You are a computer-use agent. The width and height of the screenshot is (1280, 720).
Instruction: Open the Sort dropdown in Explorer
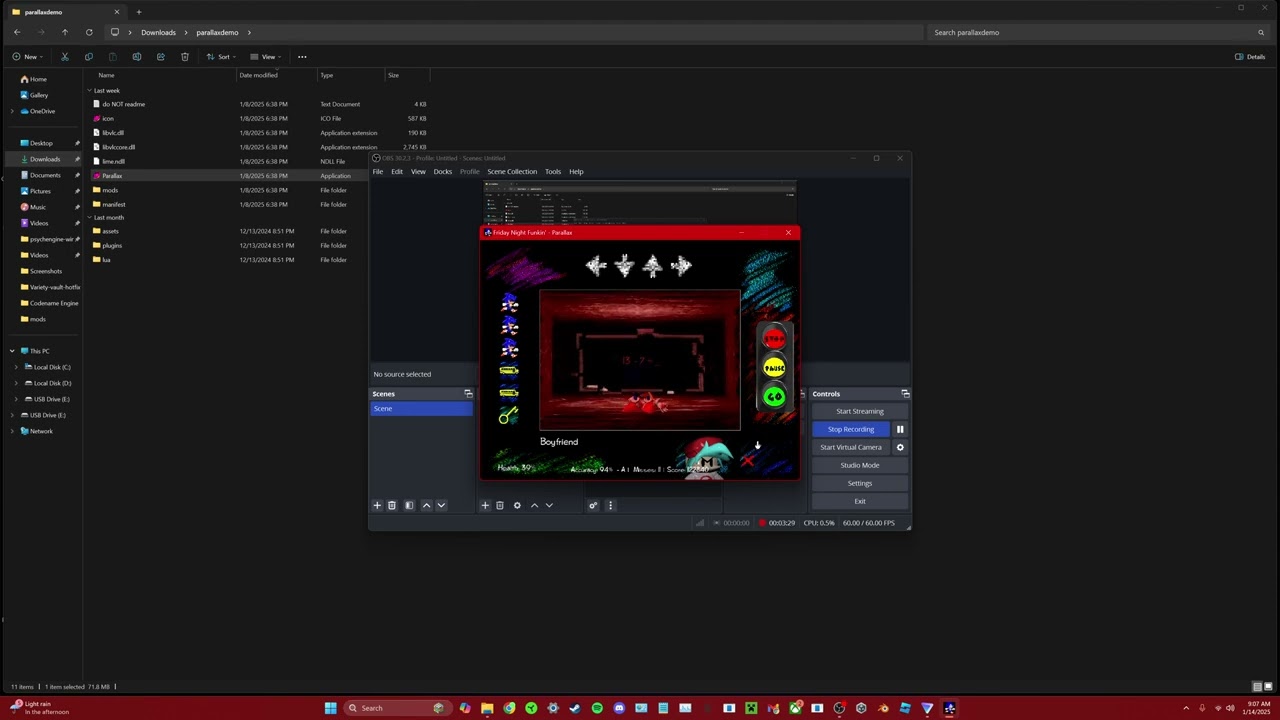coord(220,57)
